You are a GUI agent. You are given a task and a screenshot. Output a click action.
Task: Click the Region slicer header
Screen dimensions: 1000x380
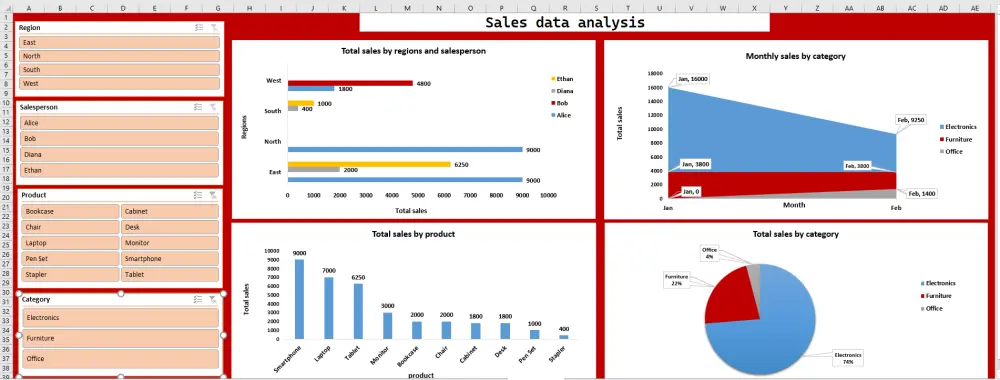[119, 28]
